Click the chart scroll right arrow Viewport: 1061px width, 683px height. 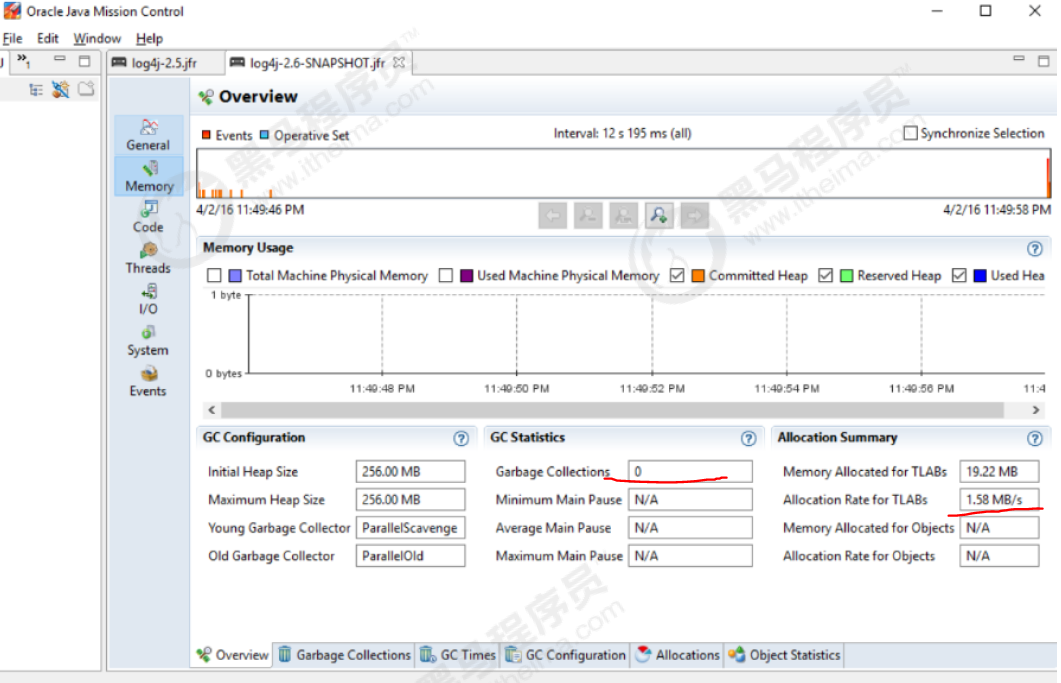point(1035,410)
